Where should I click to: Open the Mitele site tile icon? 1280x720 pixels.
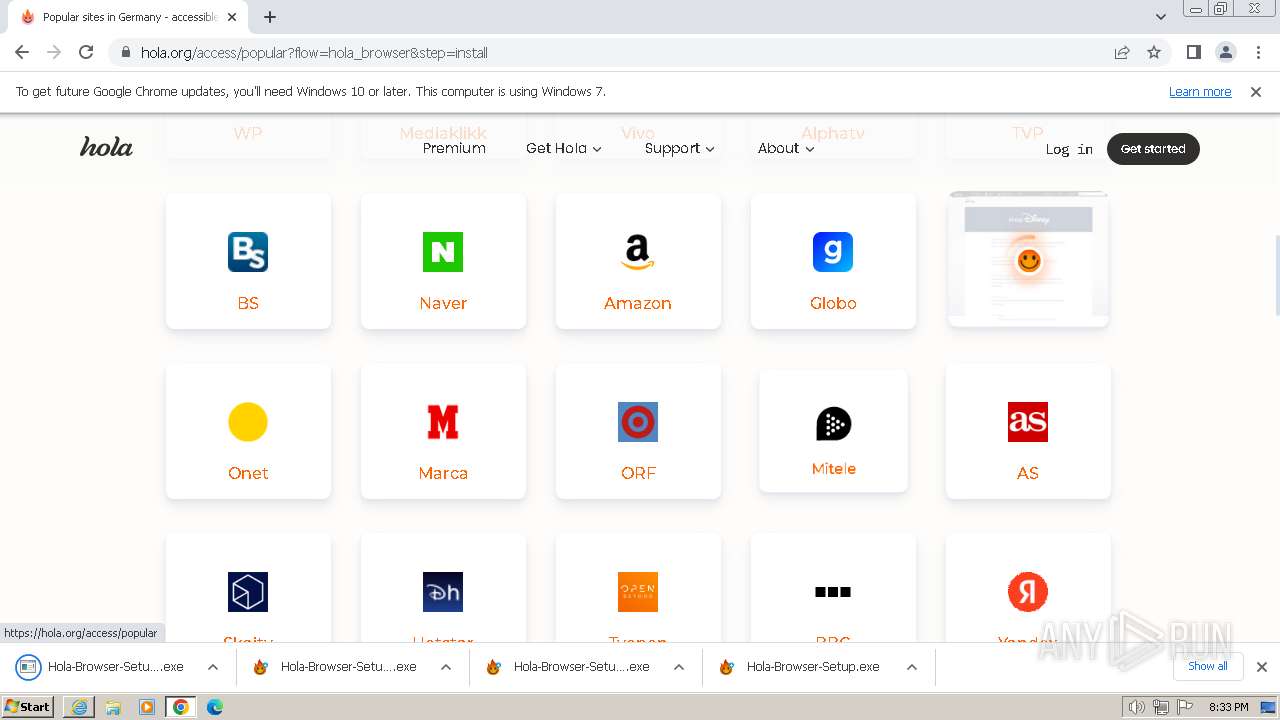[833, 424]
